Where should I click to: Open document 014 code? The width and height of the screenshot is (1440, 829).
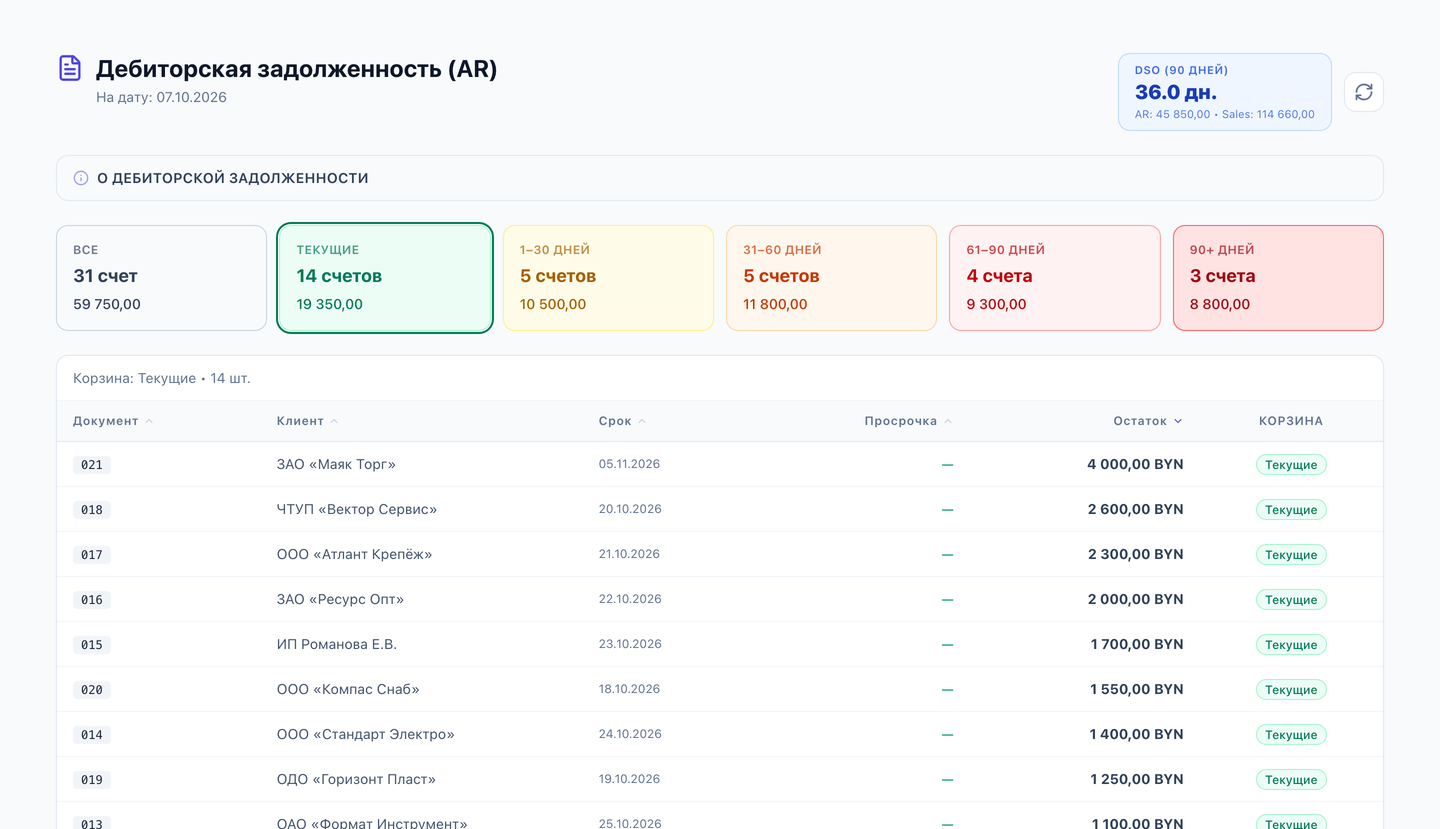click(92, 735)
